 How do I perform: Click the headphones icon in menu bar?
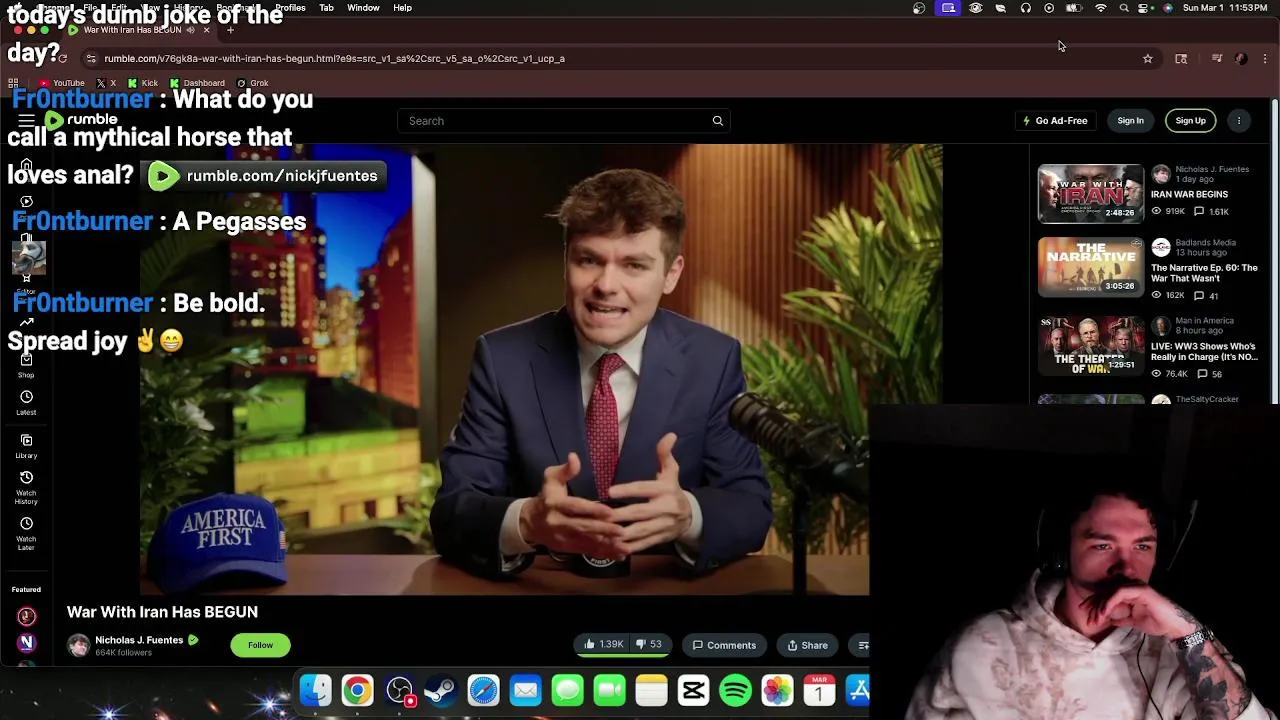1025,8
